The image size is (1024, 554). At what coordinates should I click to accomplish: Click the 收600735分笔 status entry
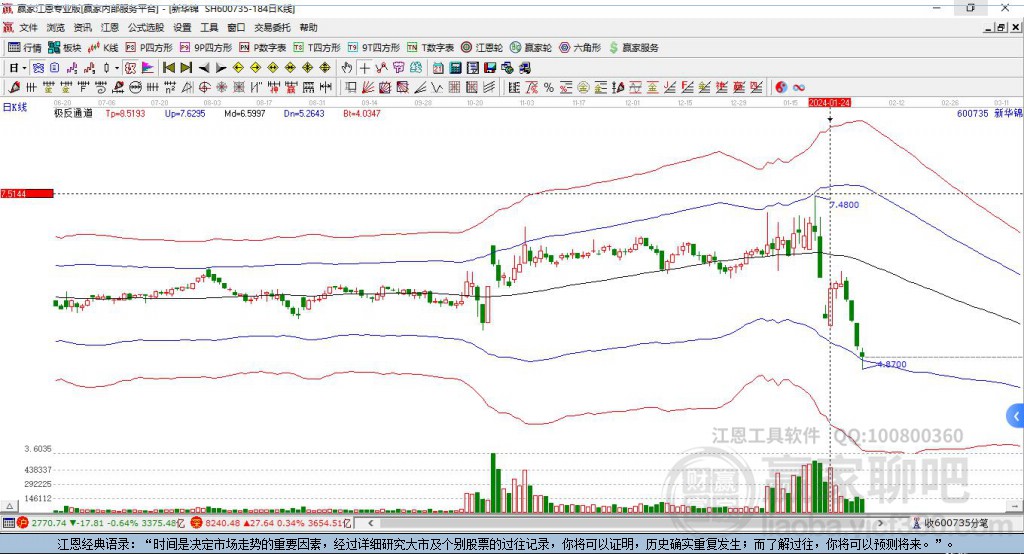(950, 523)
